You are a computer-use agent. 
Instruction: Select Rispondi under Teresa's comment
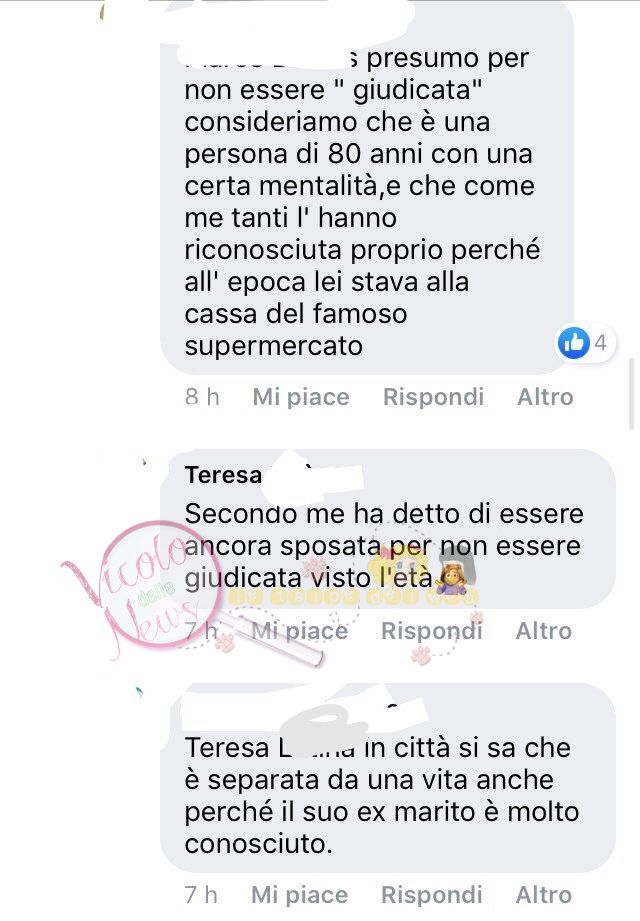(432, 631)
